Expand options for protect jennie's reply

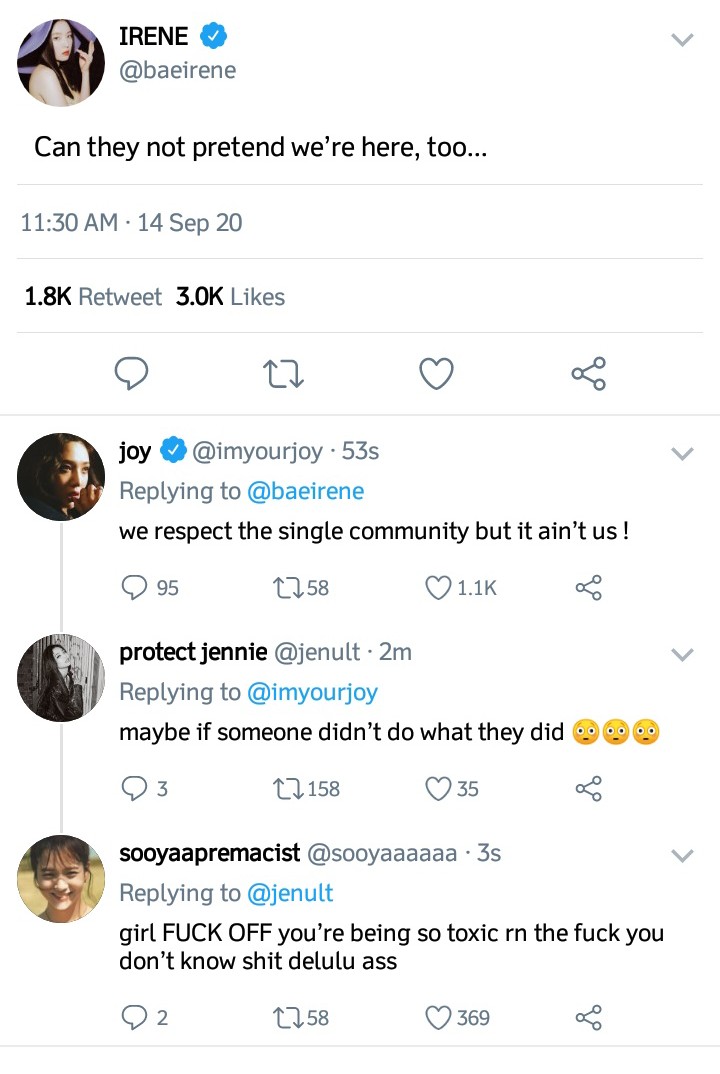682,655
